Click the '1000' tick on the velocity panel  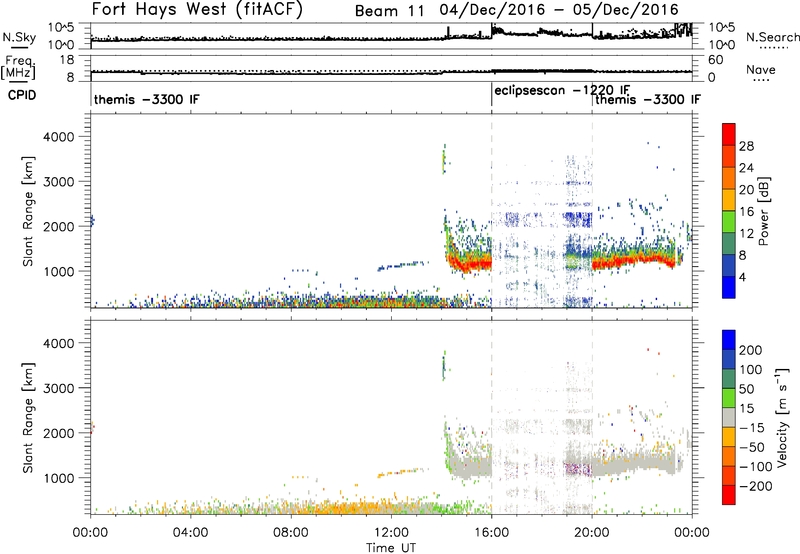point(58,478)
